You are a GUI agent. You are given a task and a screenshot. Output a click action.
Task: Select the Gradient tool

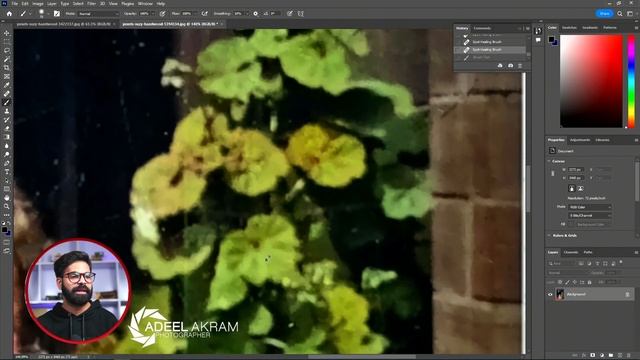click(x=7, y=137)
